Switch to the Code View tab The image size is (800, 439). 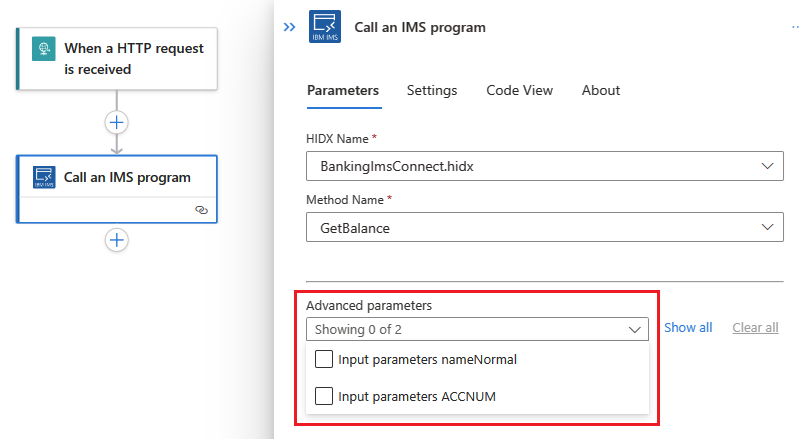[519, 90]
